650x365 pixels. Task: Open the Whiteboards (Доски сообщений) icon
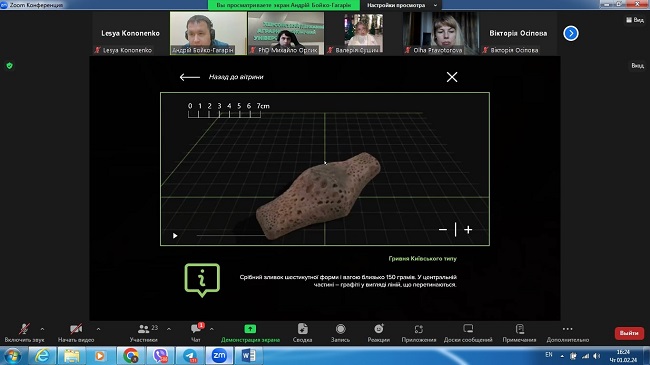click(x=468, y=329)
